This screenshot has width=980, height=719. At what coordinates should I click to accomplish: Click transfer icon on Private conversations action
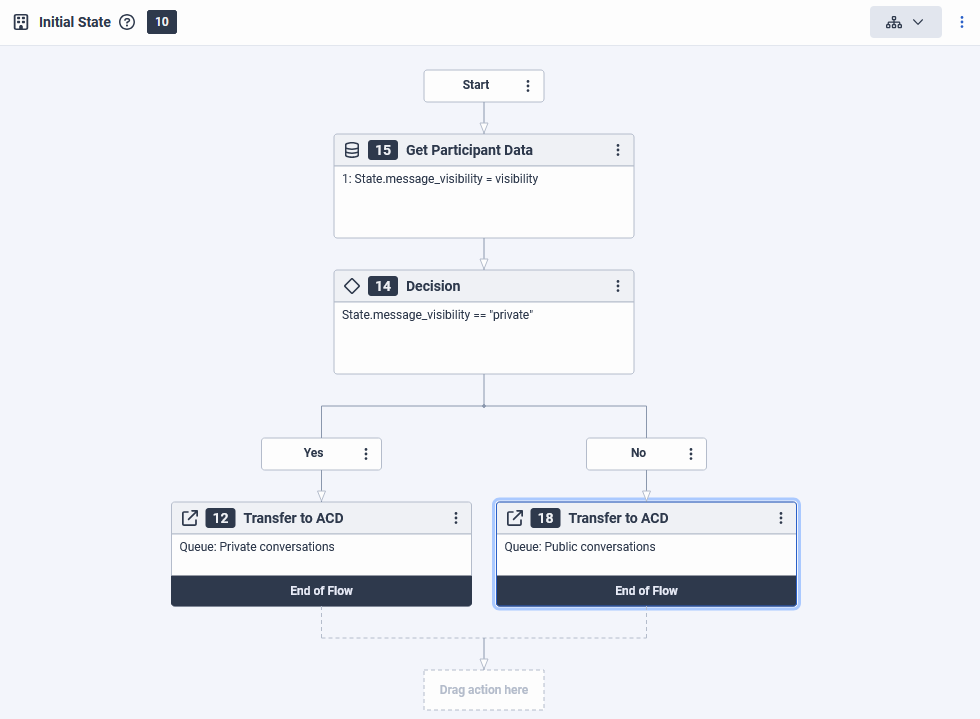coord(190,518)
